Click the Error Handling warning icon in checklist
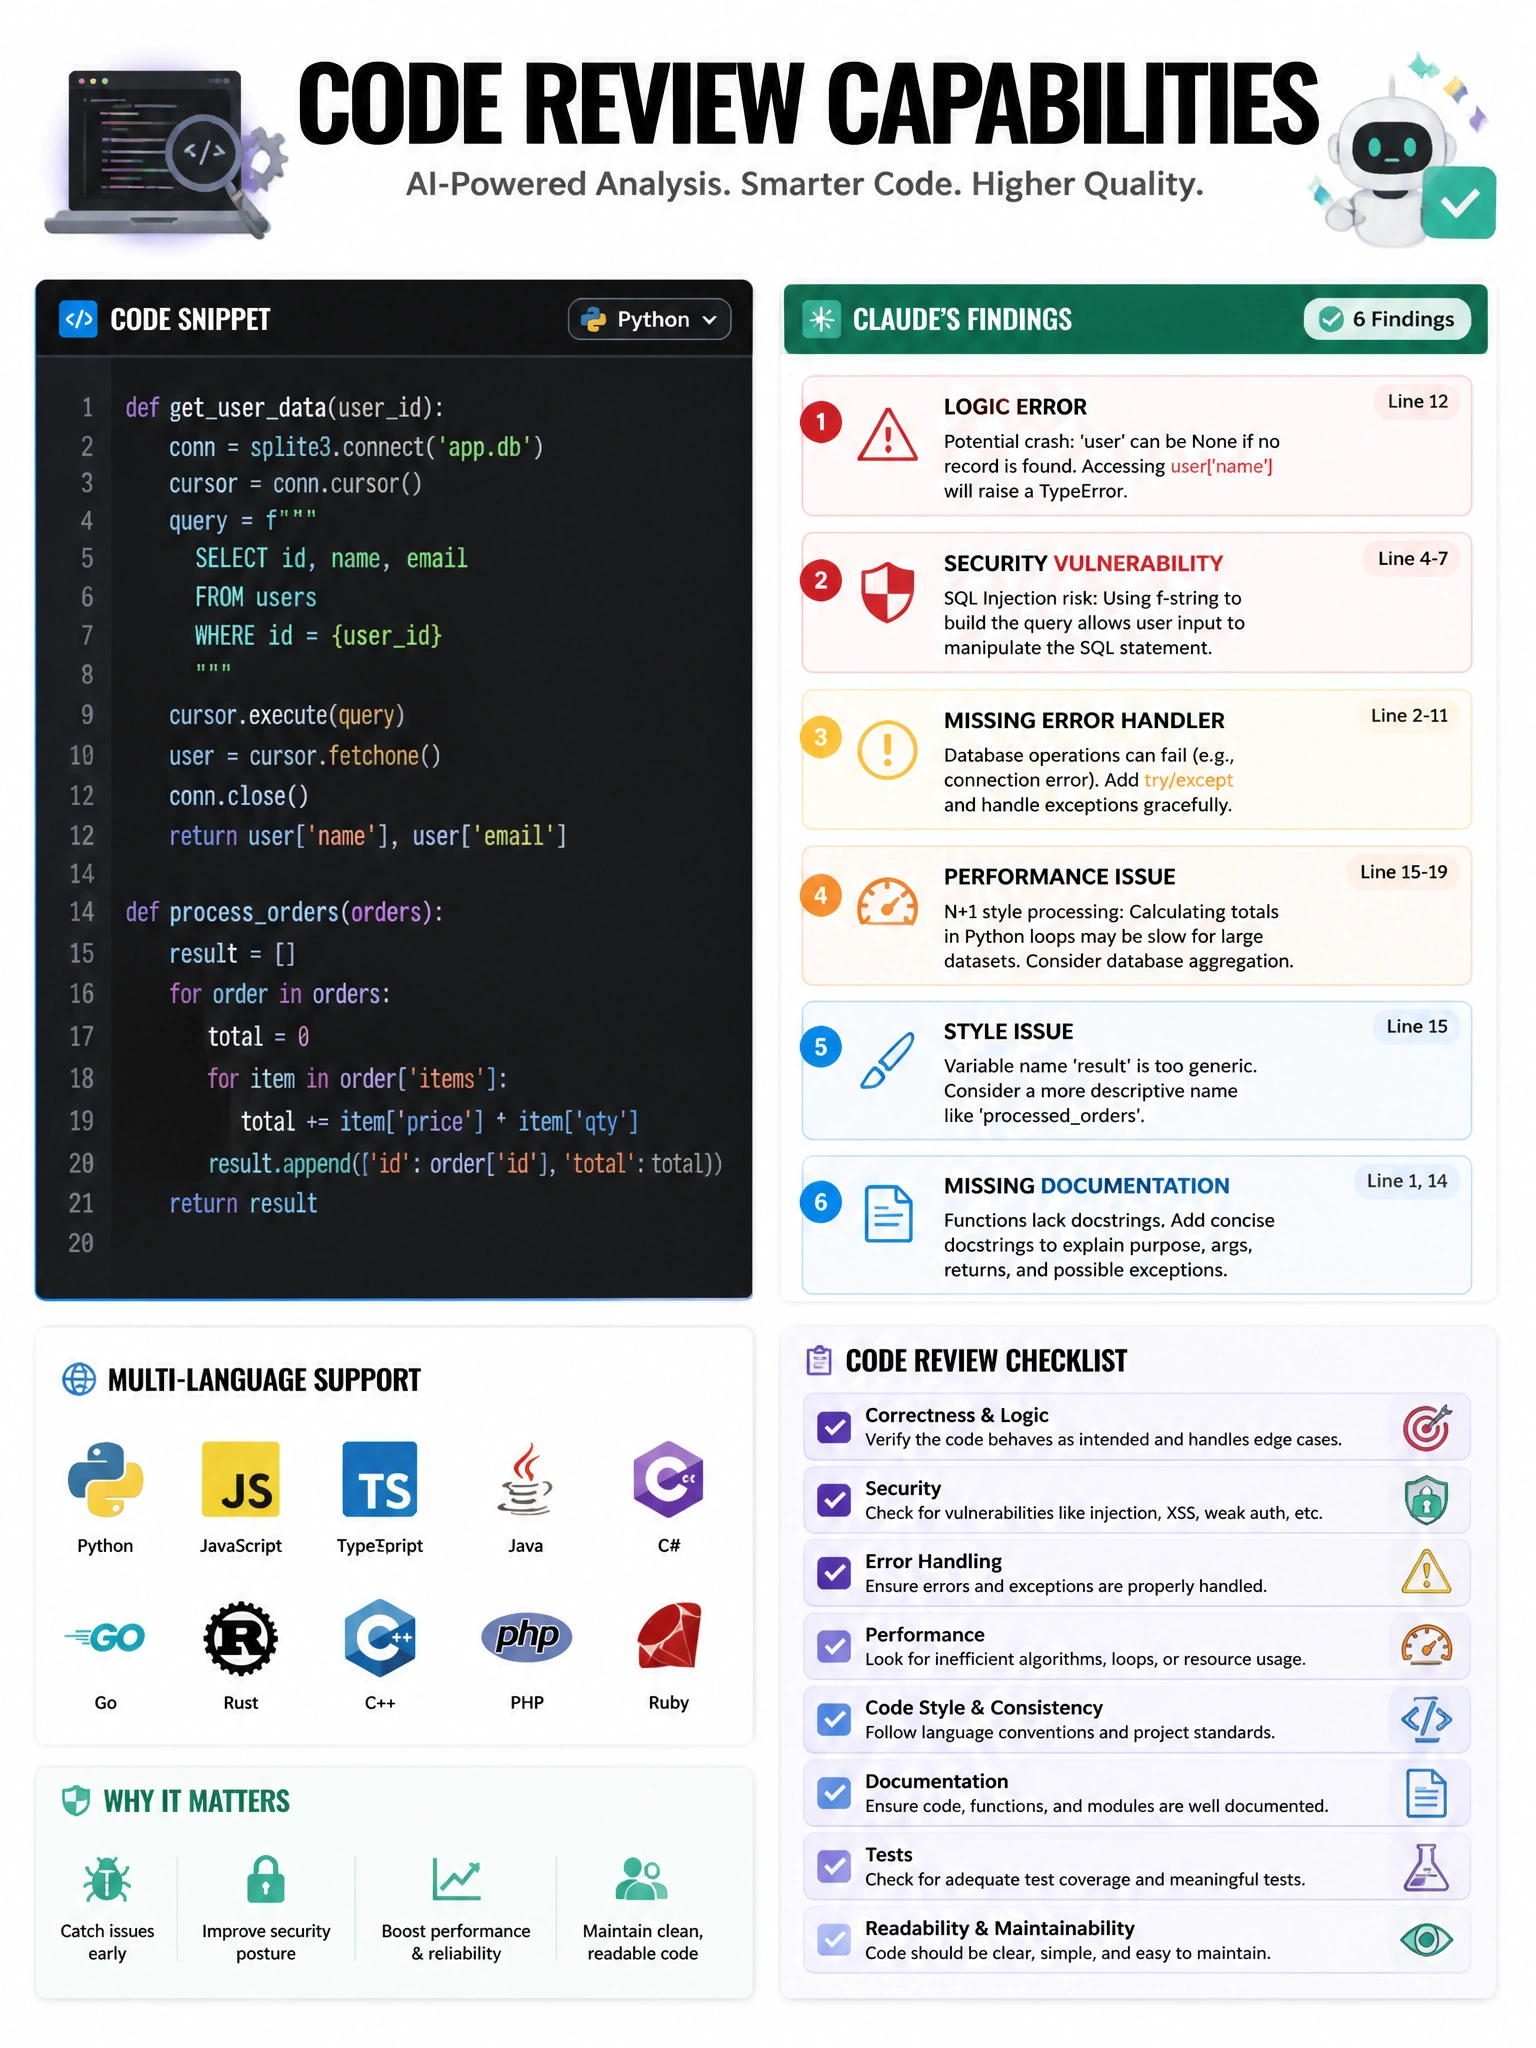Viewport: 1536px width, 2048px height. (x=1426, y=1572)
